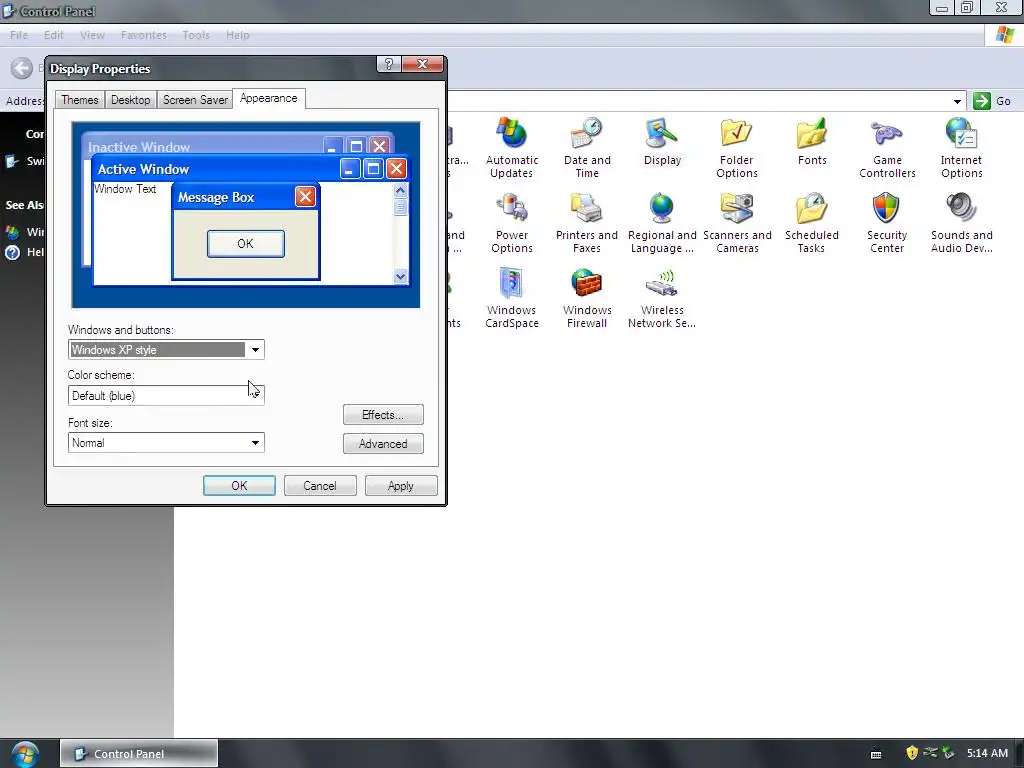
Task: Open Wireless Network Setup icon
Action: point(662,298)
